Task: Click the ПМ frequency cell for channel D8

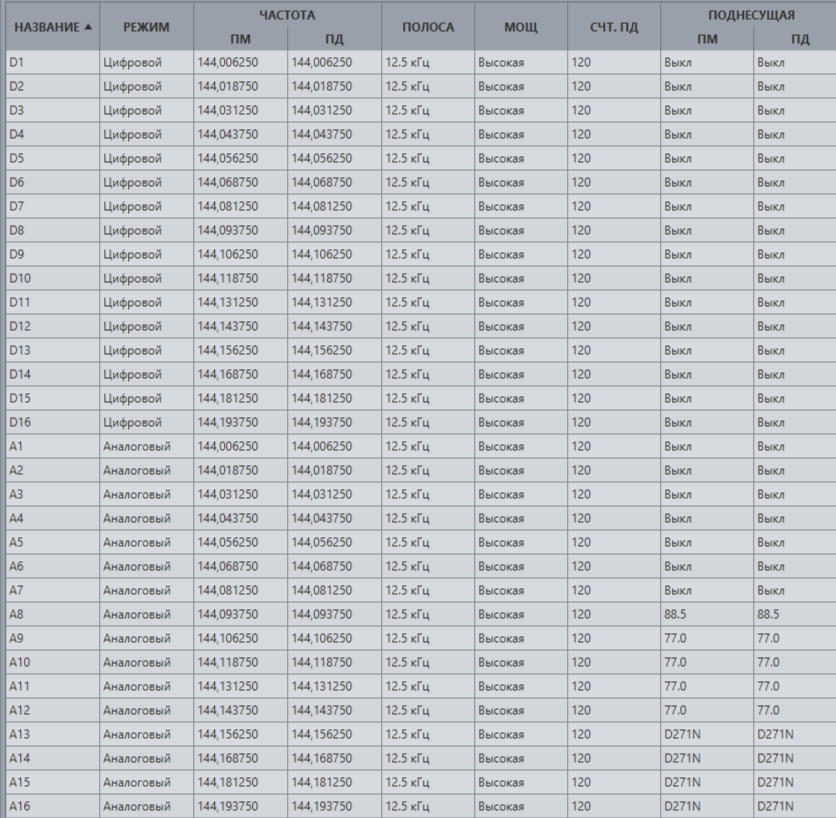Action: (x=240, y=230)
